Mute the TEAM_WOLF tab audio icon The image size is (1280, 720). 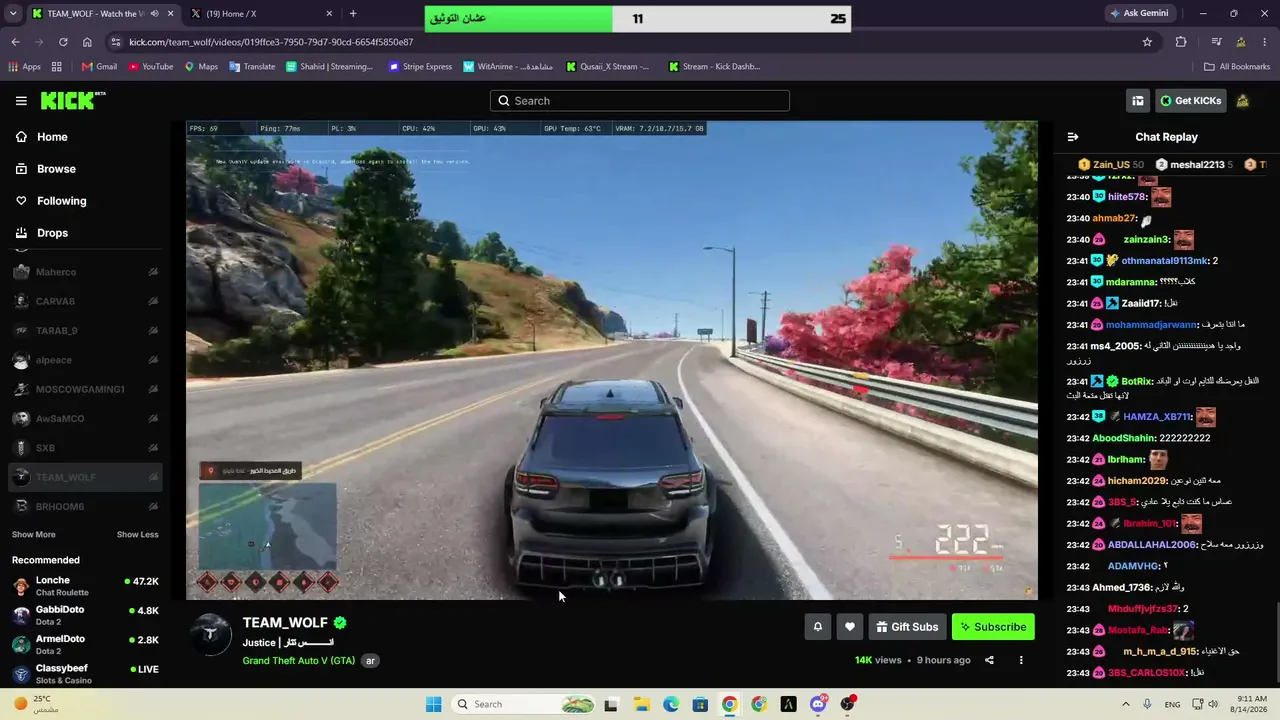[154, 14]
